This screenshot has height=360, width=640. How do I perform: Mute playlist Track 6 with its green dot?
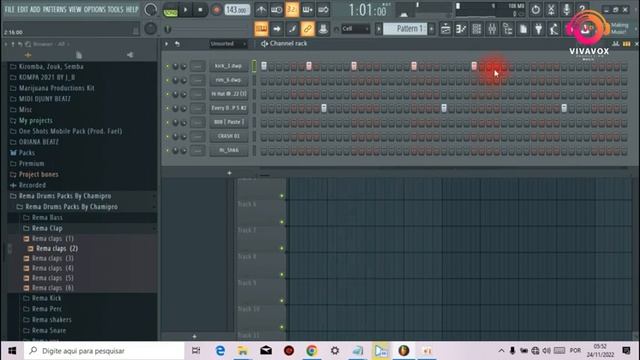point(282,196)
